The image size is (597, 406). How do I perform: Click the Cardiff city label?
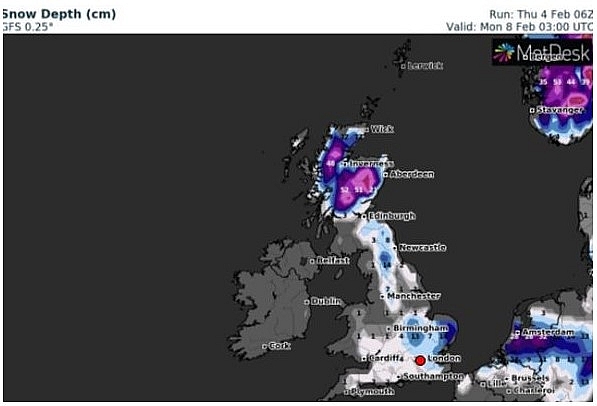click(x=385, y=358)
